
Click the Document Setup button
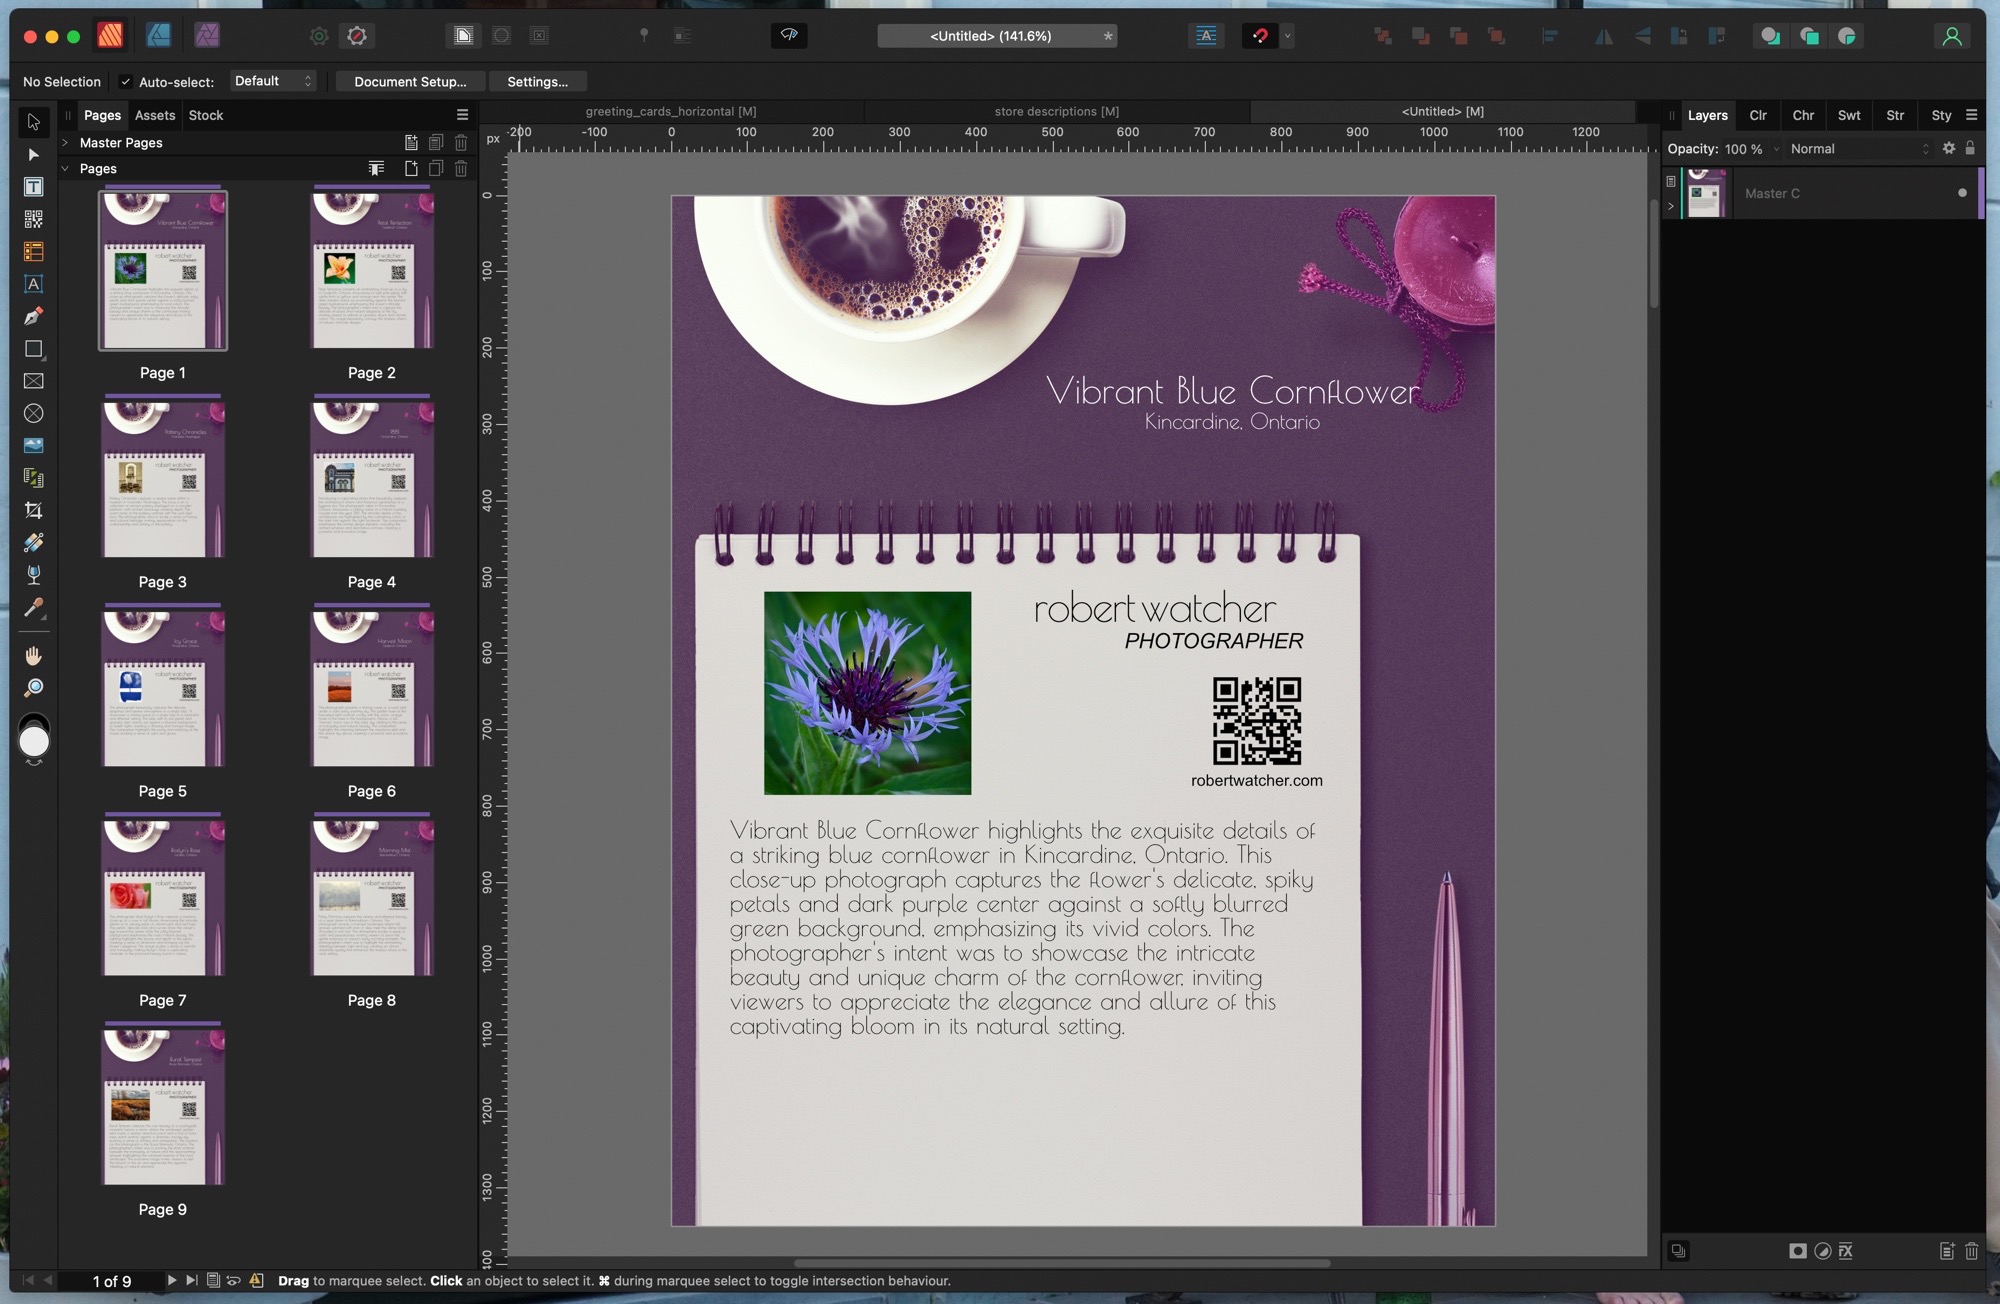click(x=410, y=82)
